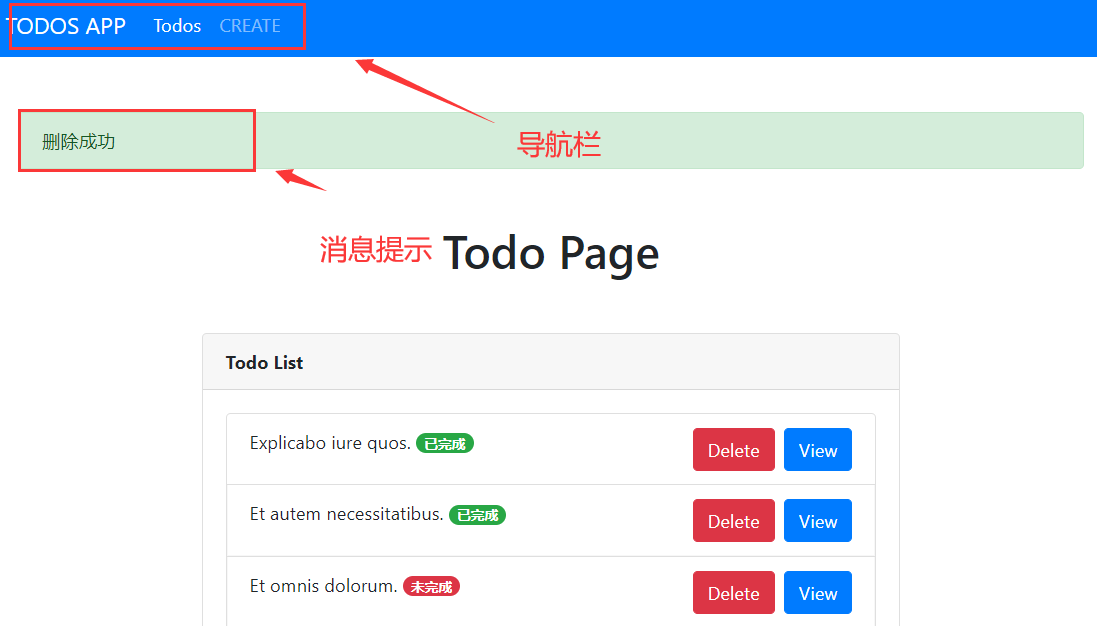Click the 未完成 badge on Et omnis dolorum
The height and width of the screenshot is (626, 1097).
coord(431,587)
